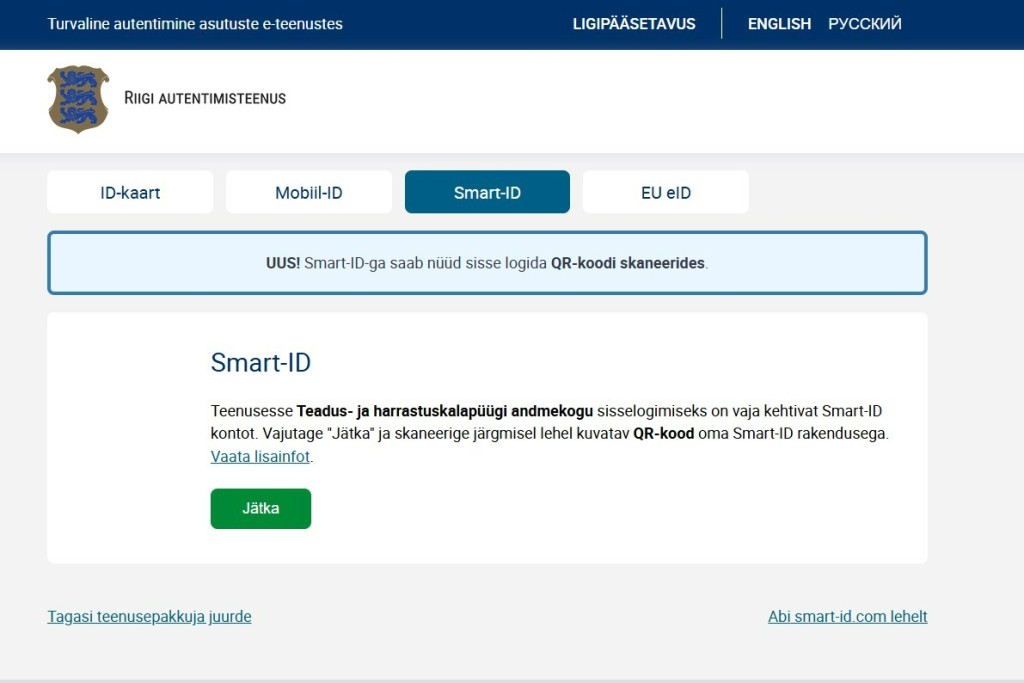Click the UUS! QR-koodi skaneerides notice banner
This screenshot has height=683, width=1024.
[487, 262]
